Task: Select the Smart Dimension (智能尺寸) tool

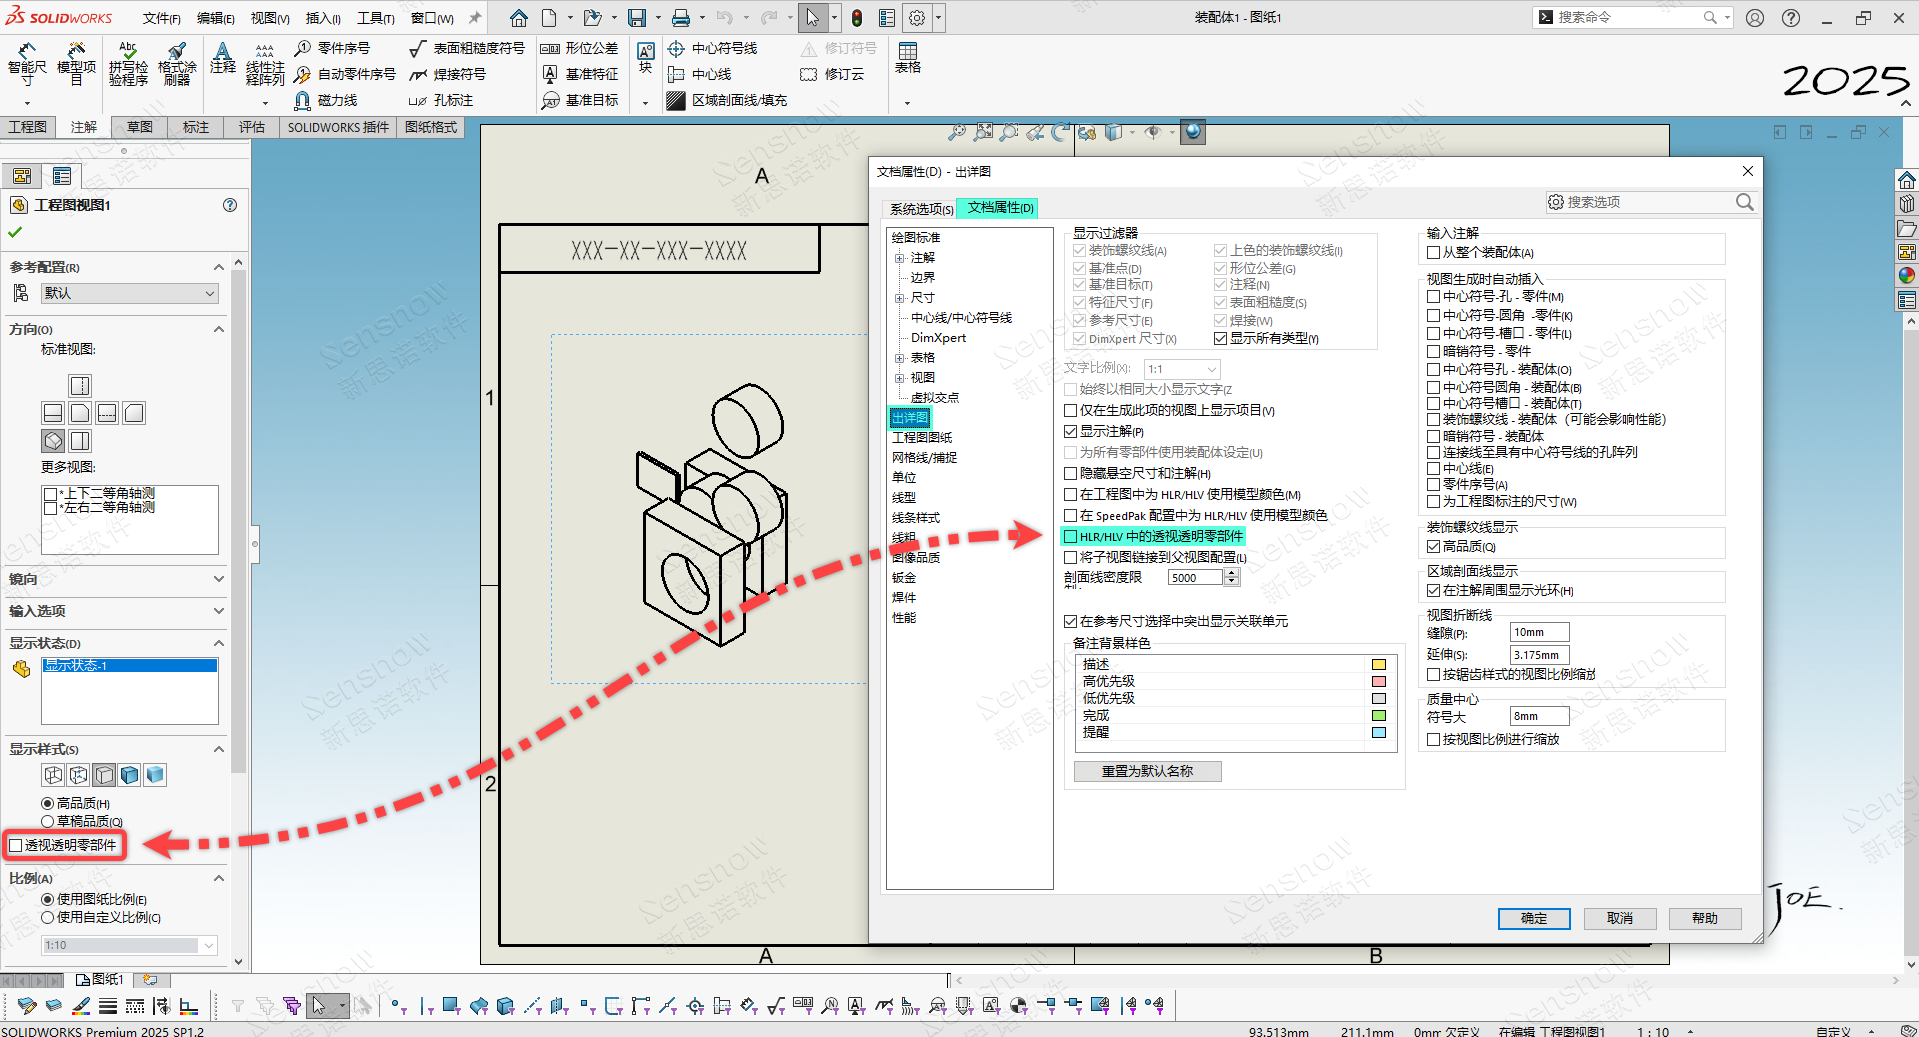Action: (x=27, y=63)
